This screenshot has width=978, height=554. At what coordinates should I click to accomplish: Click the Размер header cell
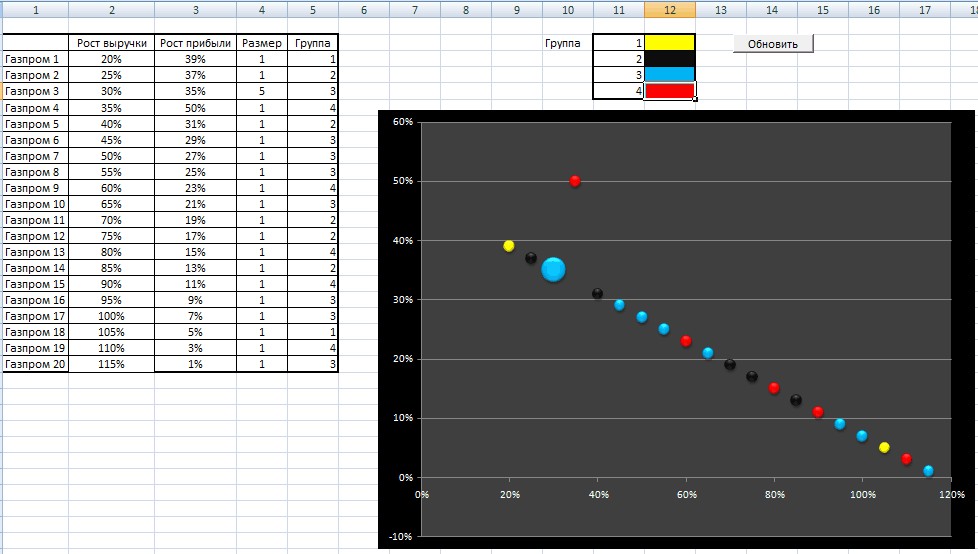point(262,43)
